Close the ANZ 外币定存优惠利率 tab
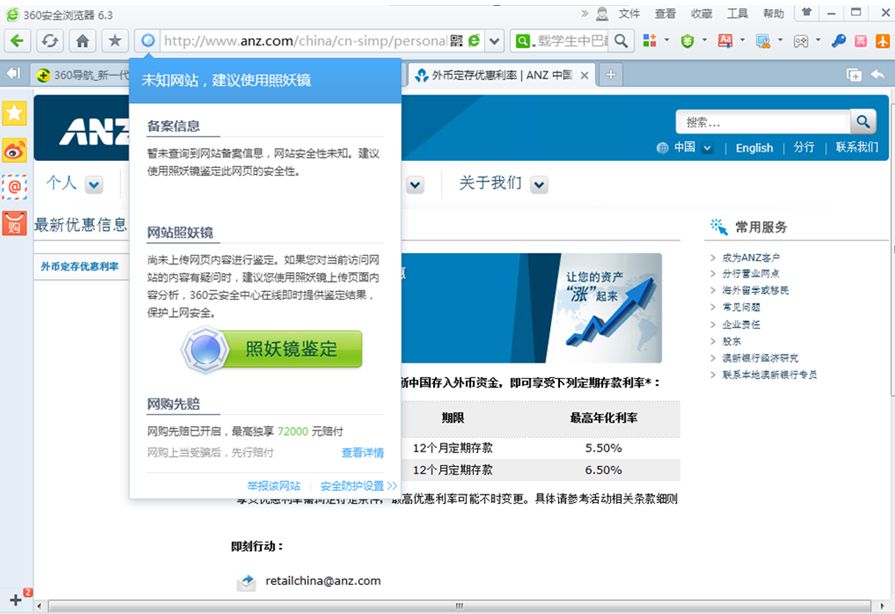The image size is (895, 614). pyautogui.click(x=584, y=75)
